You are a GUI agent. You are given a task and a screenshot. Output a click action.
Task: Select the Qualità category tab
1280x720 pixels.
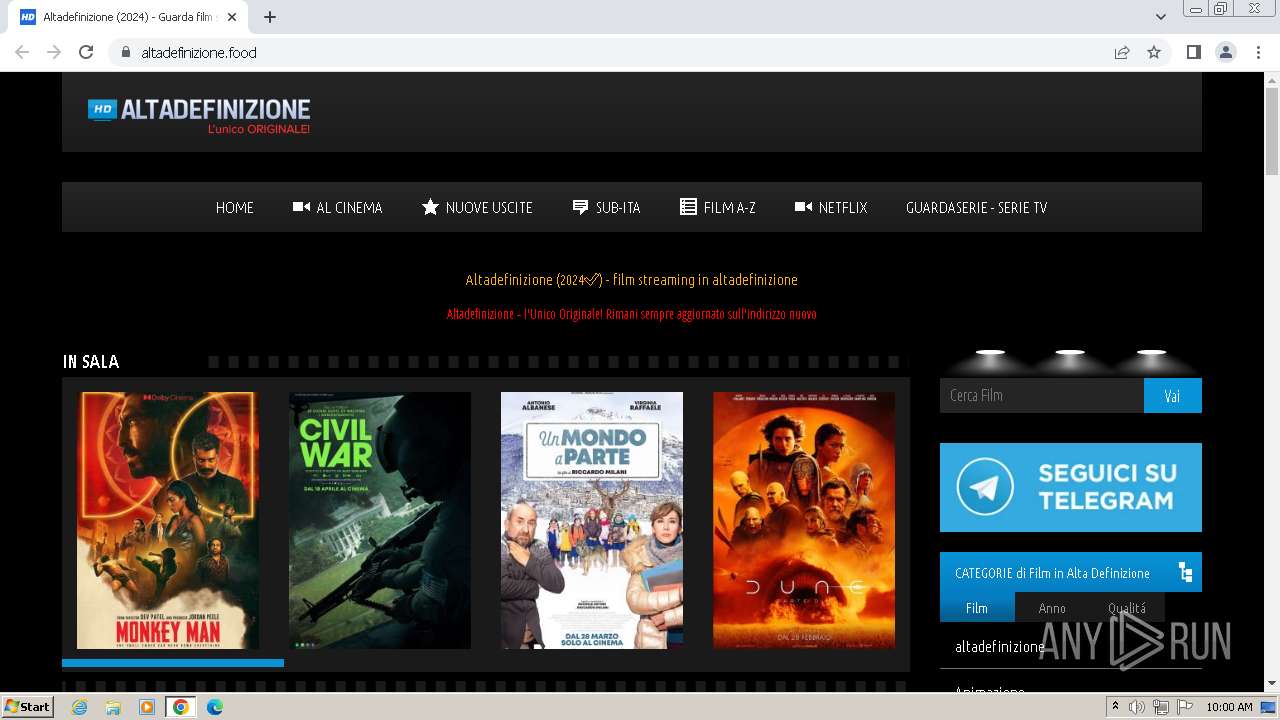click(x=1127, y=608)
